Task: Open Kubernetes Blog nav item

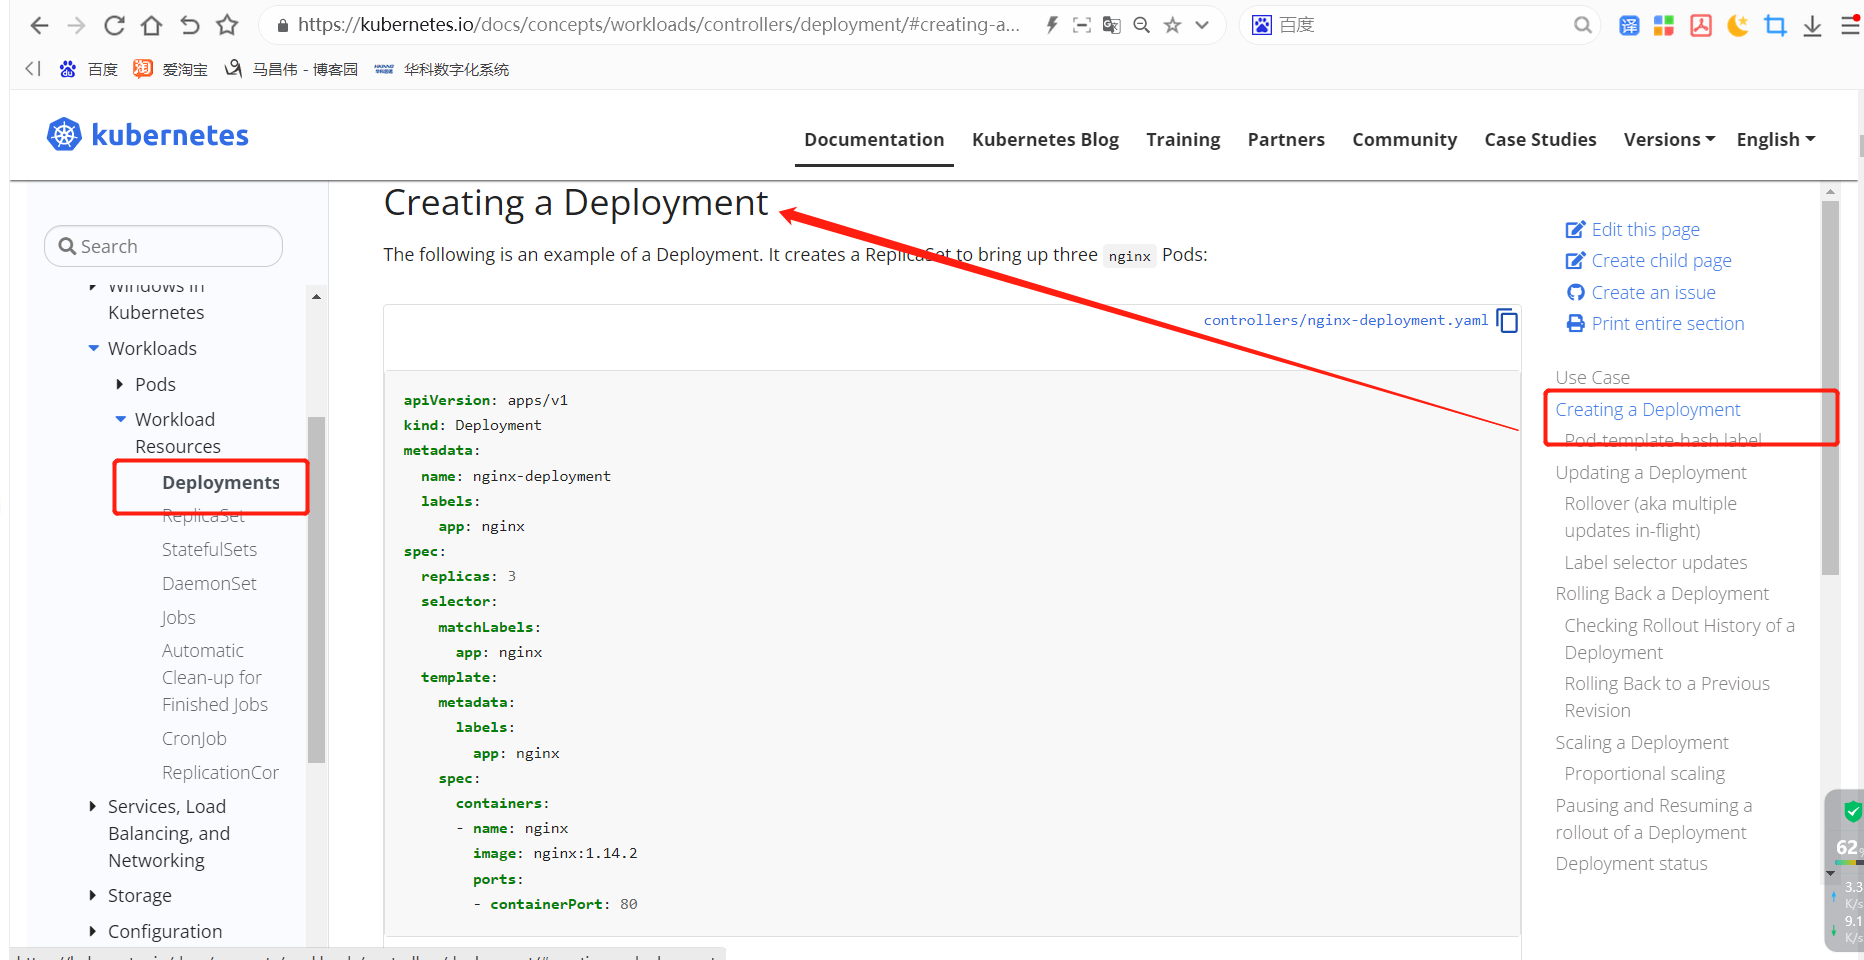Action: click(1045, 140)
